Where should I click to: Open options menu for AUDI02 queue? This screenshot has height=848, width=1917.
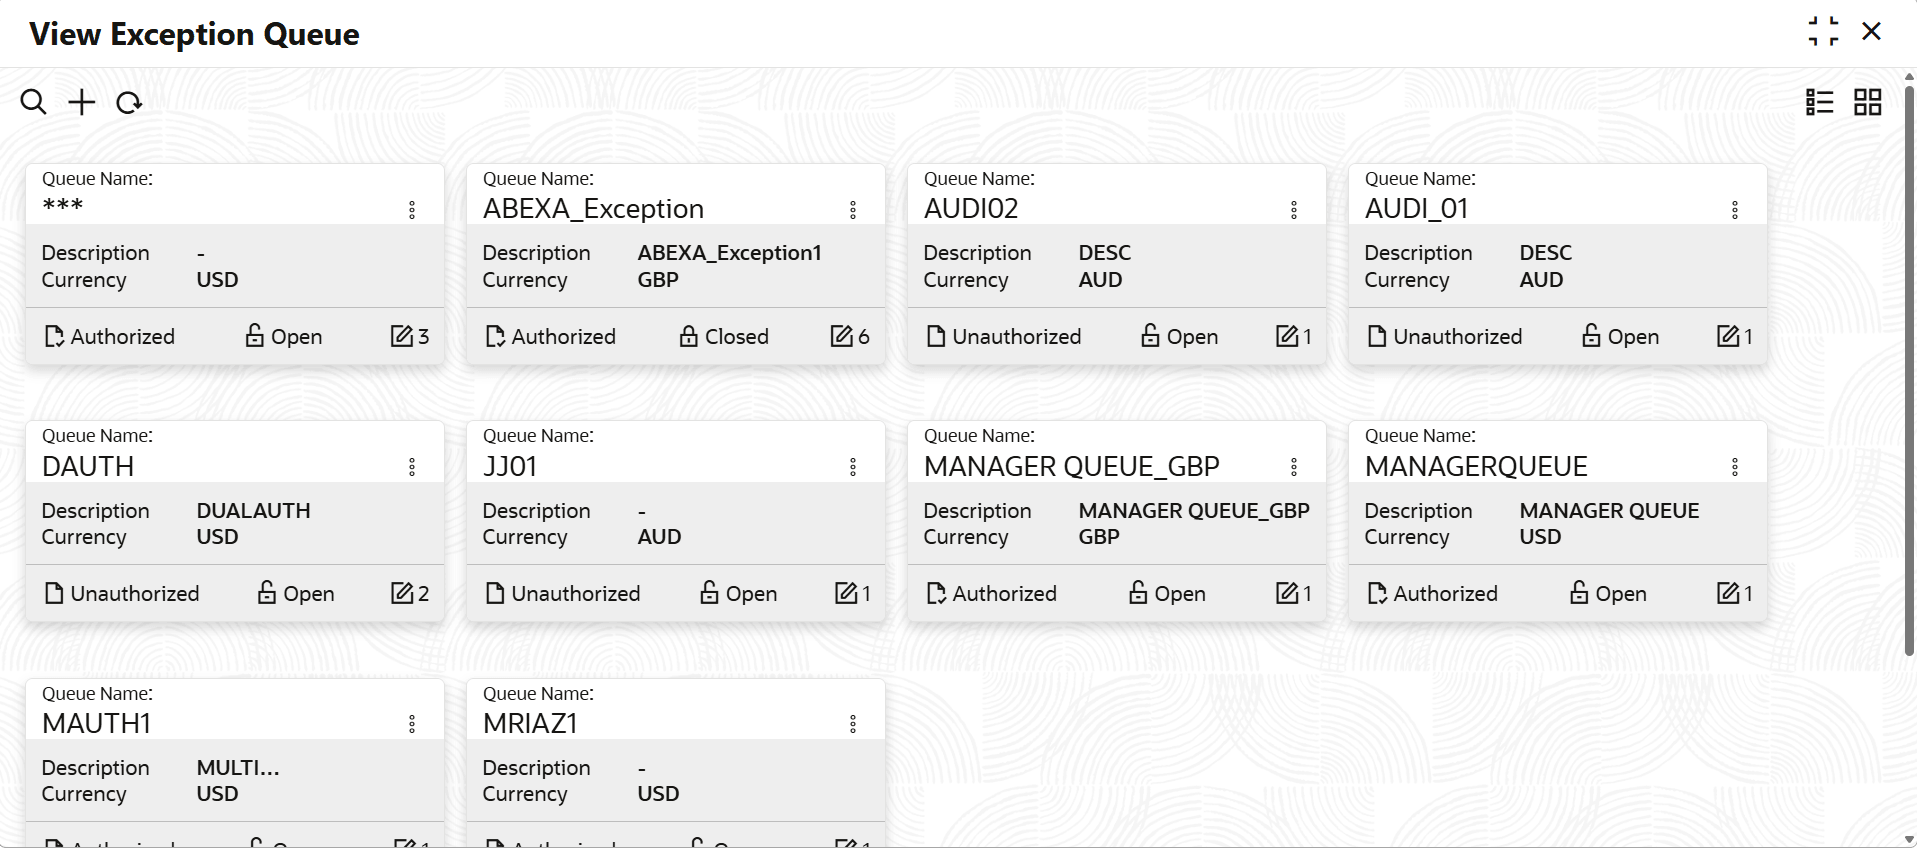click(x=1294, y=210)
